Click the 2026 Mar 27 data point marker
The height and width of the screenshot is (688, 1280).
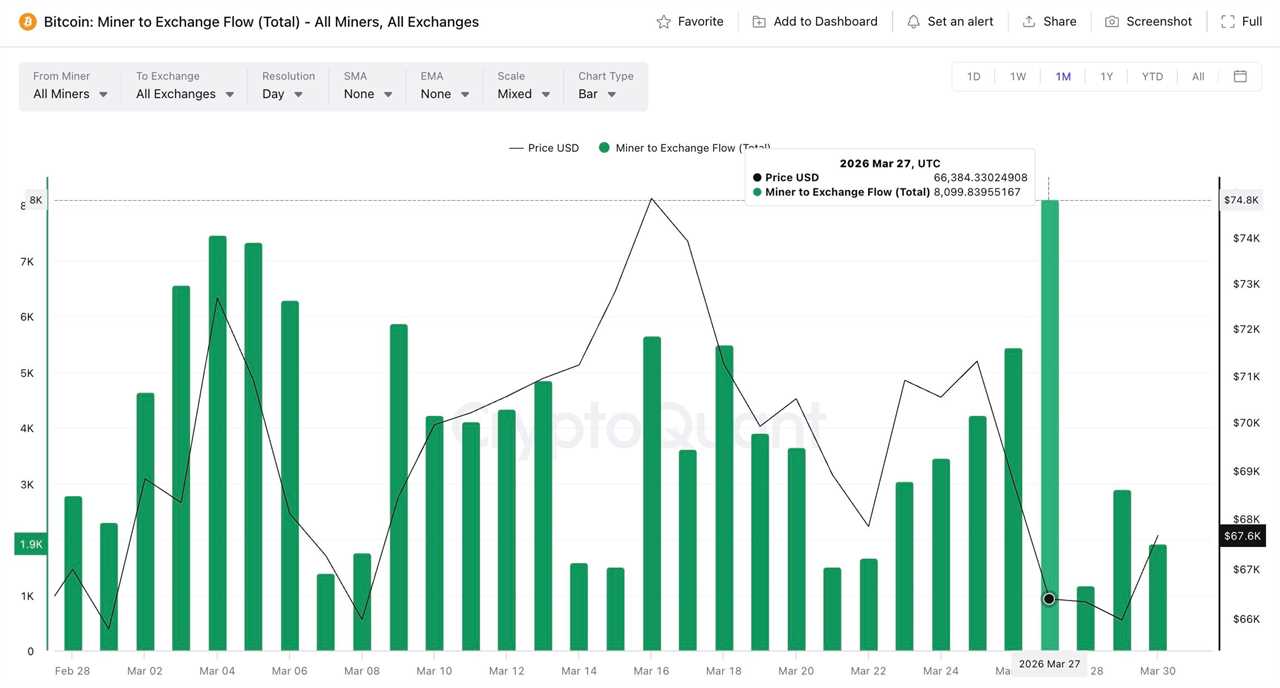pyautogui.click(x=1048, y=599)
